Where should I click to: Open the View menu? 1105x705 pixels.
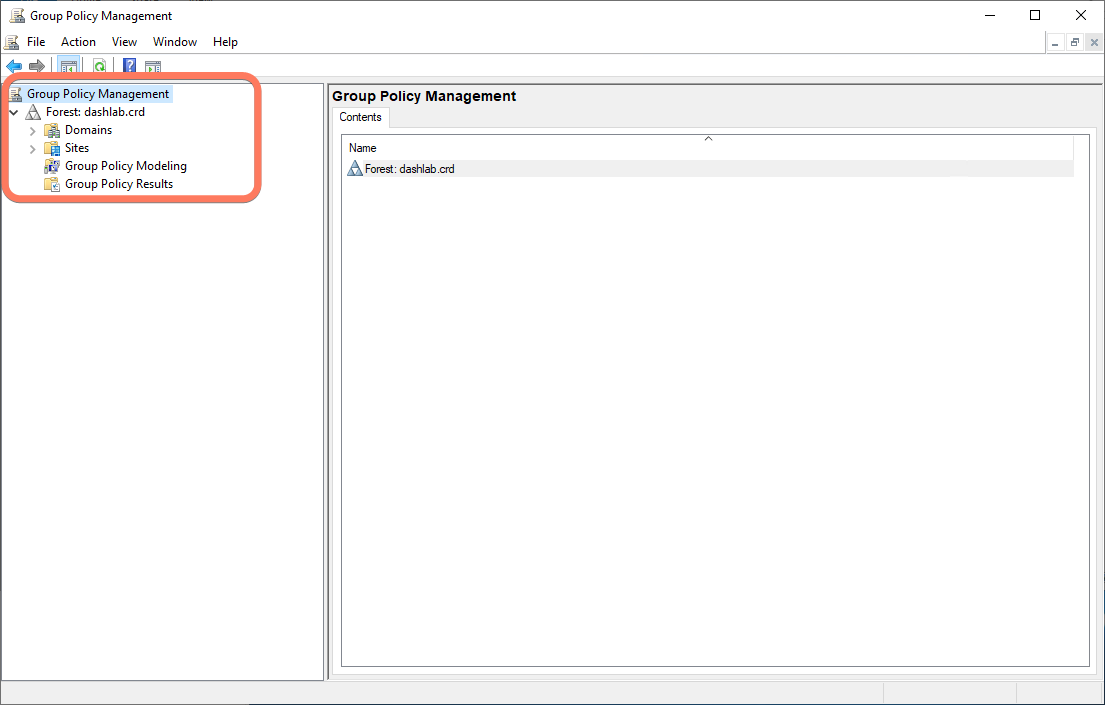click(124, 42)
